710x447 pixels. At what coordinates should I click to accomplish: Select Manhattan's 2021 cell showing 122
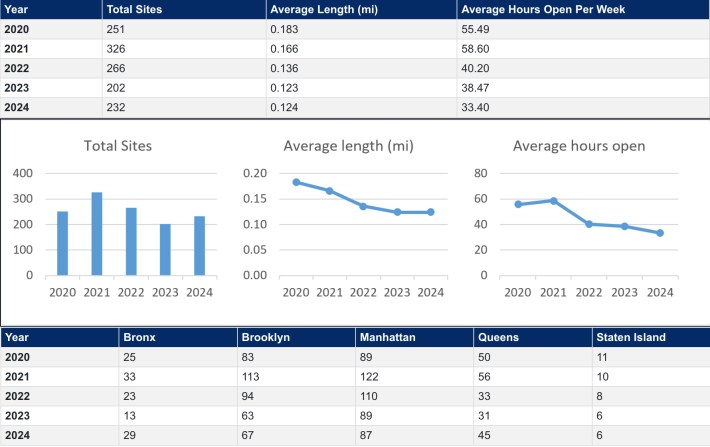369,374
